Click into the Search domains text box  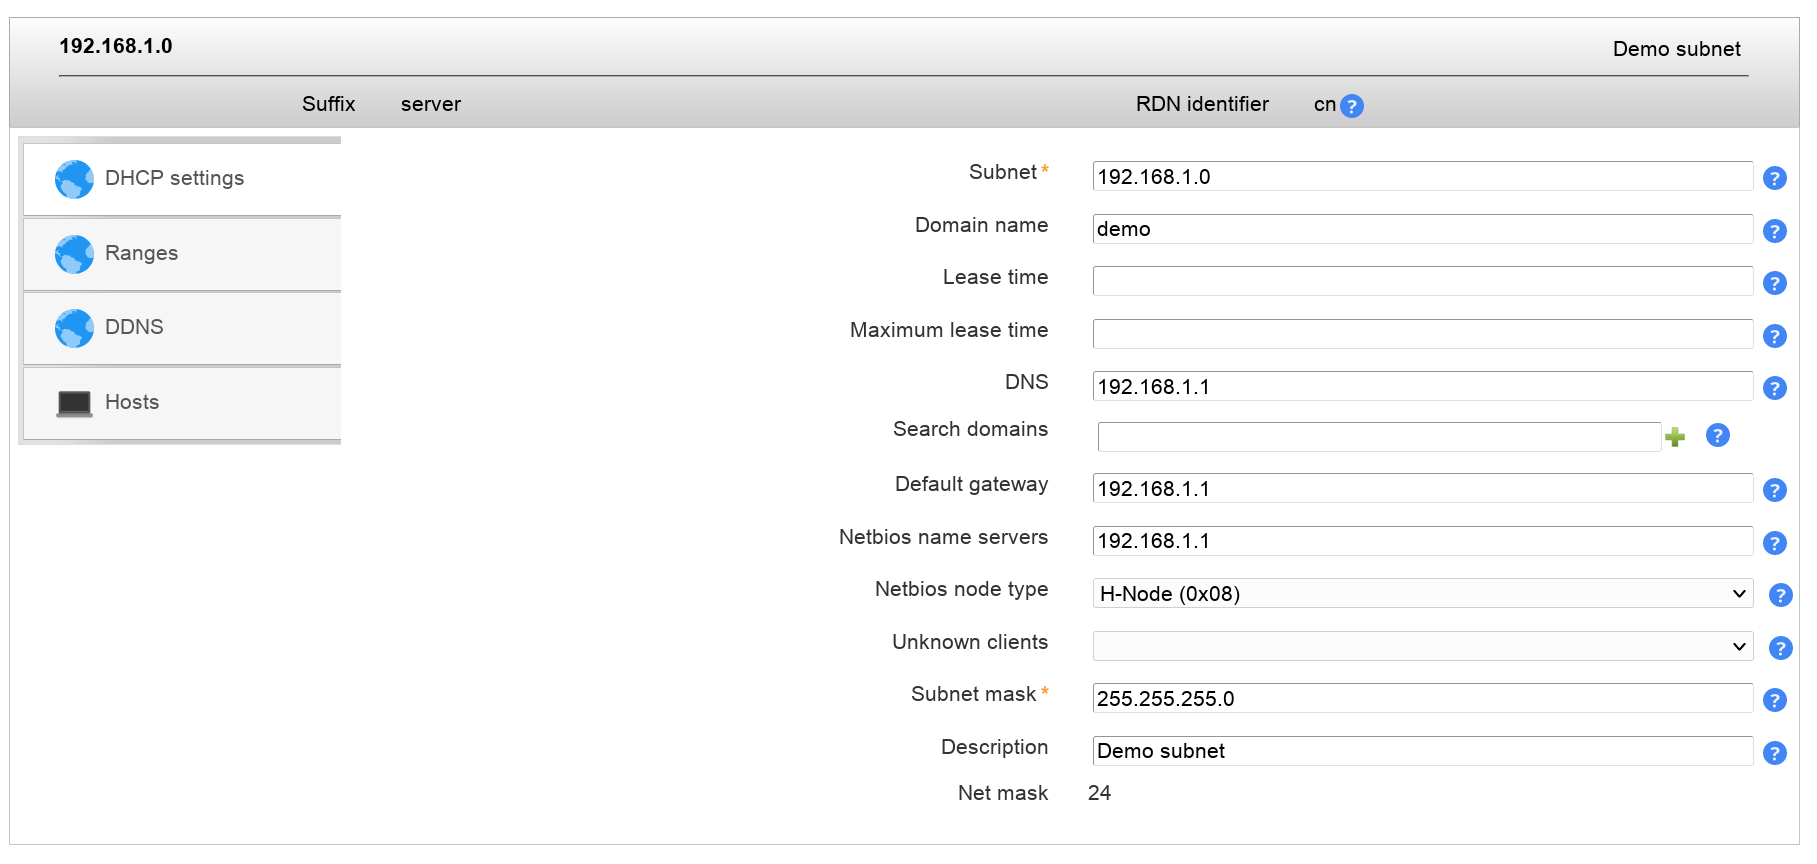1378,437
